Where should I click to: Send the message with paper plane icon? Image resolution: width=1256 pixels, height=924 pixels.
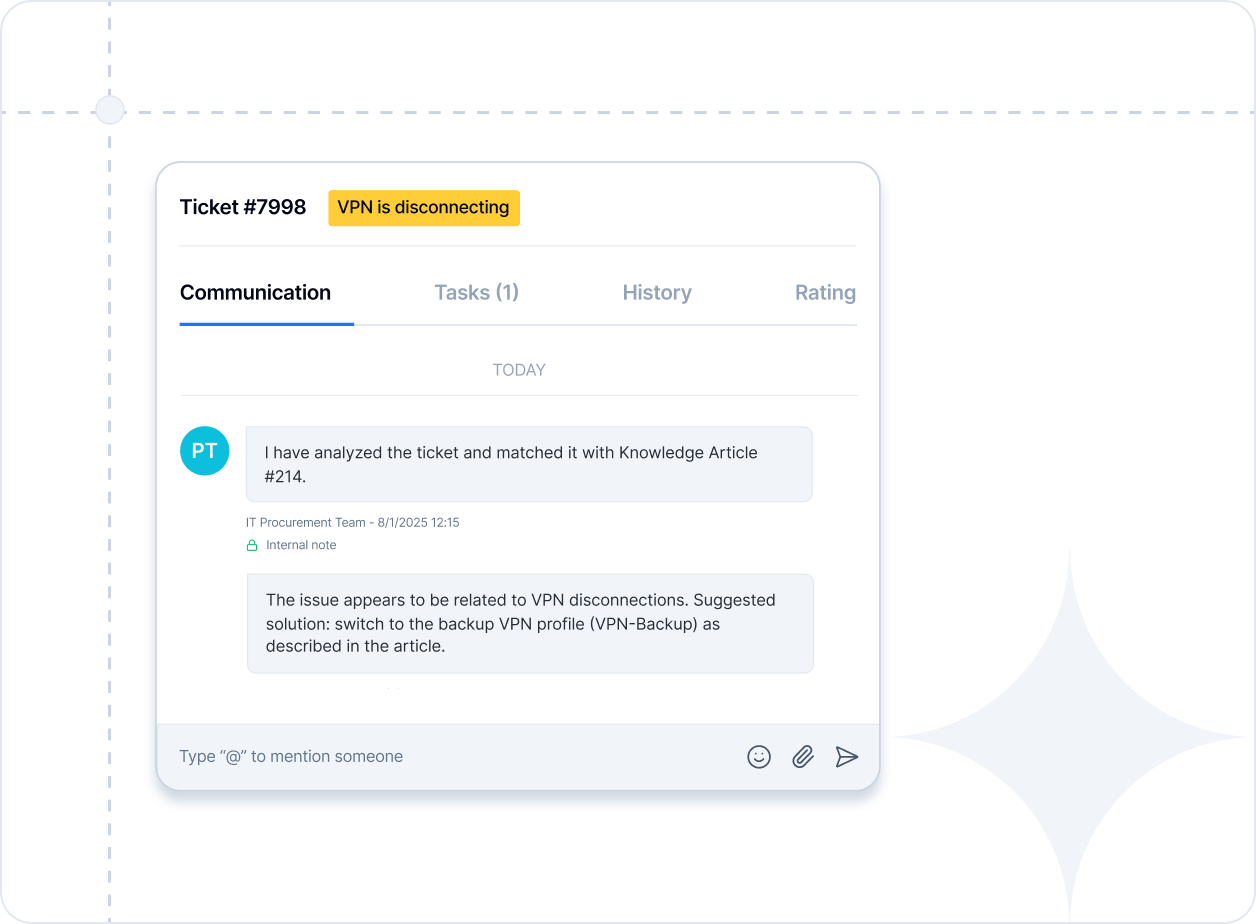tap(847, 757)
